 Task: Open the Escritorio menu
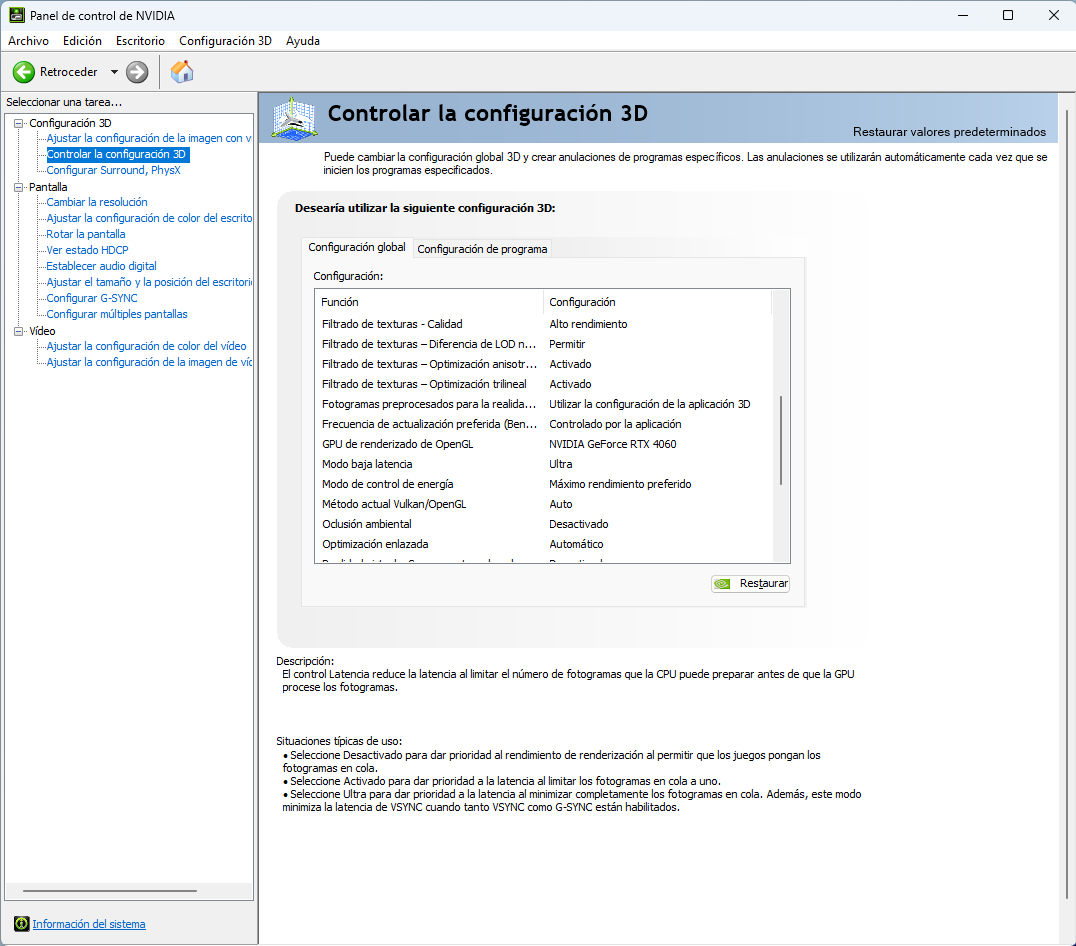(x=140, y=40)
